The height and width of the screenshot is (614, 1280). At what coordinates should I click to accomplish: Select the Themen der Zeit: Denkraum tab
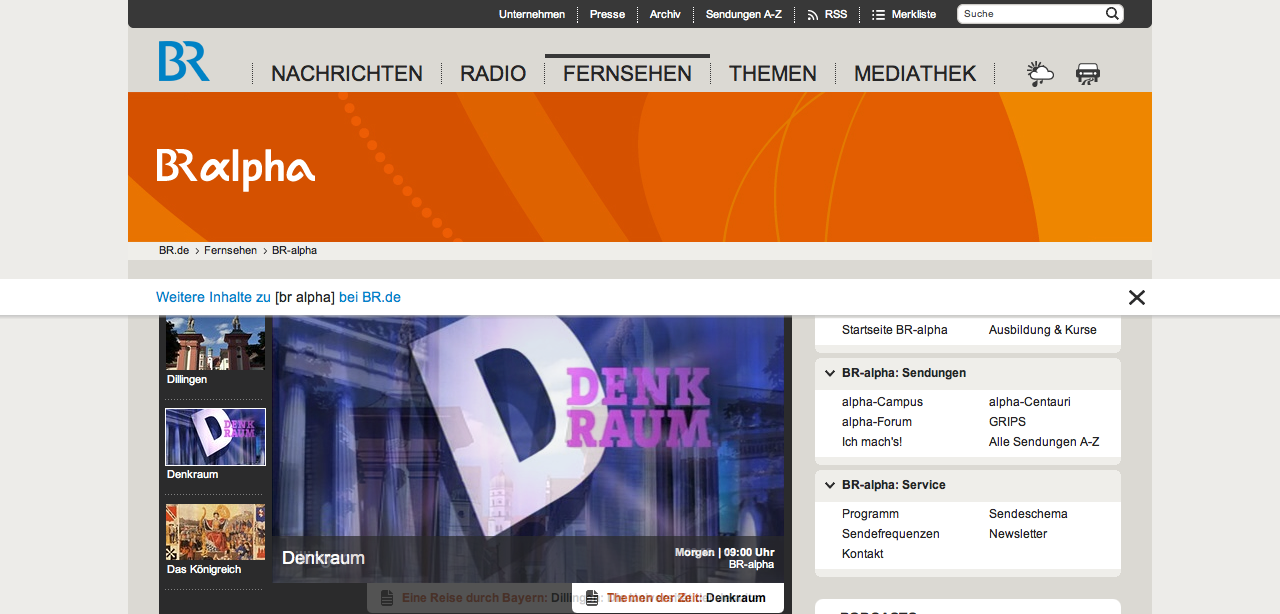[678, 598]
